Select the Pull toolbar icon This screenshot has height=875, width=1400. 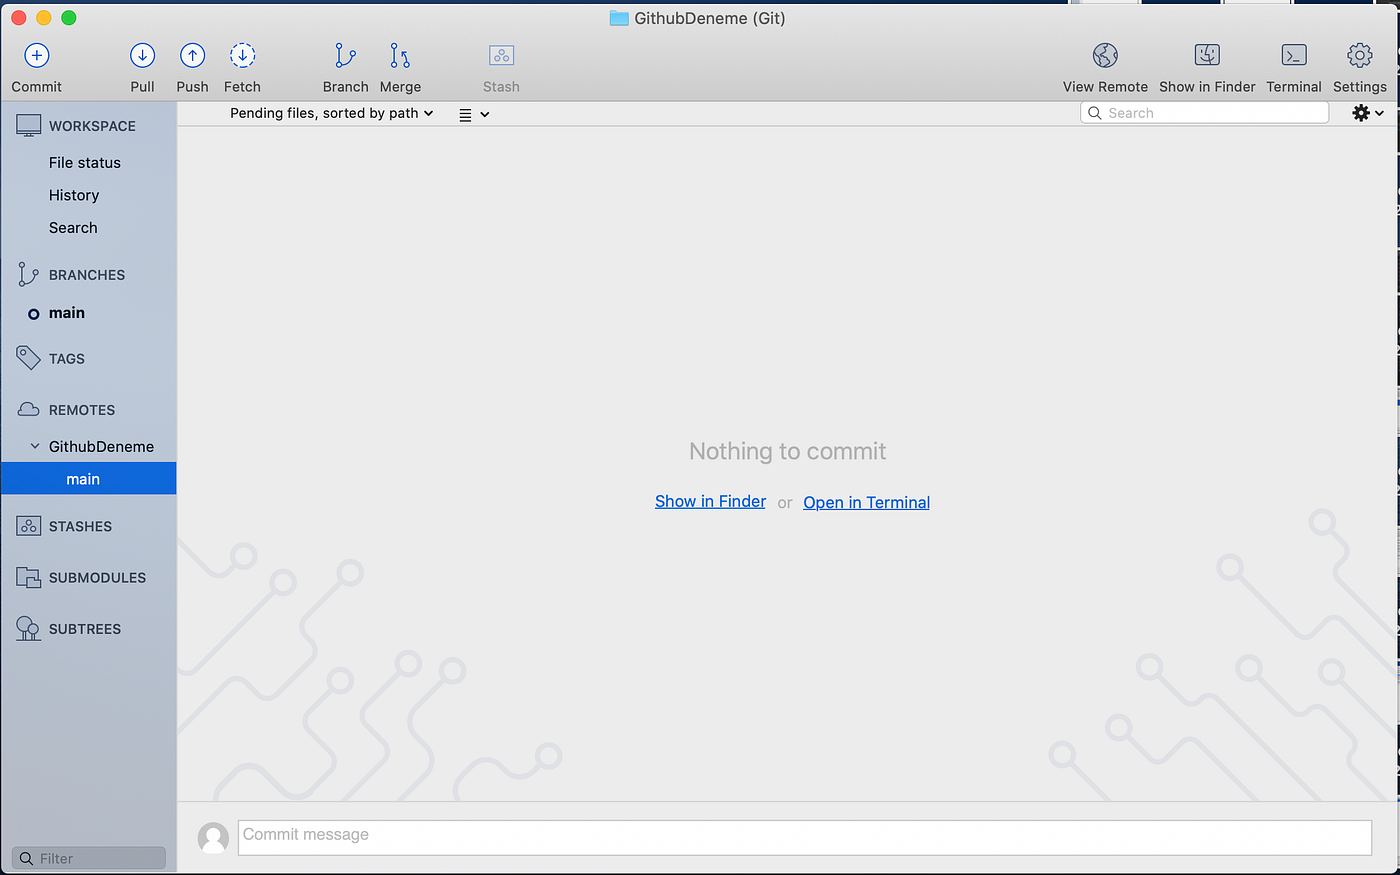pos(142,56)
